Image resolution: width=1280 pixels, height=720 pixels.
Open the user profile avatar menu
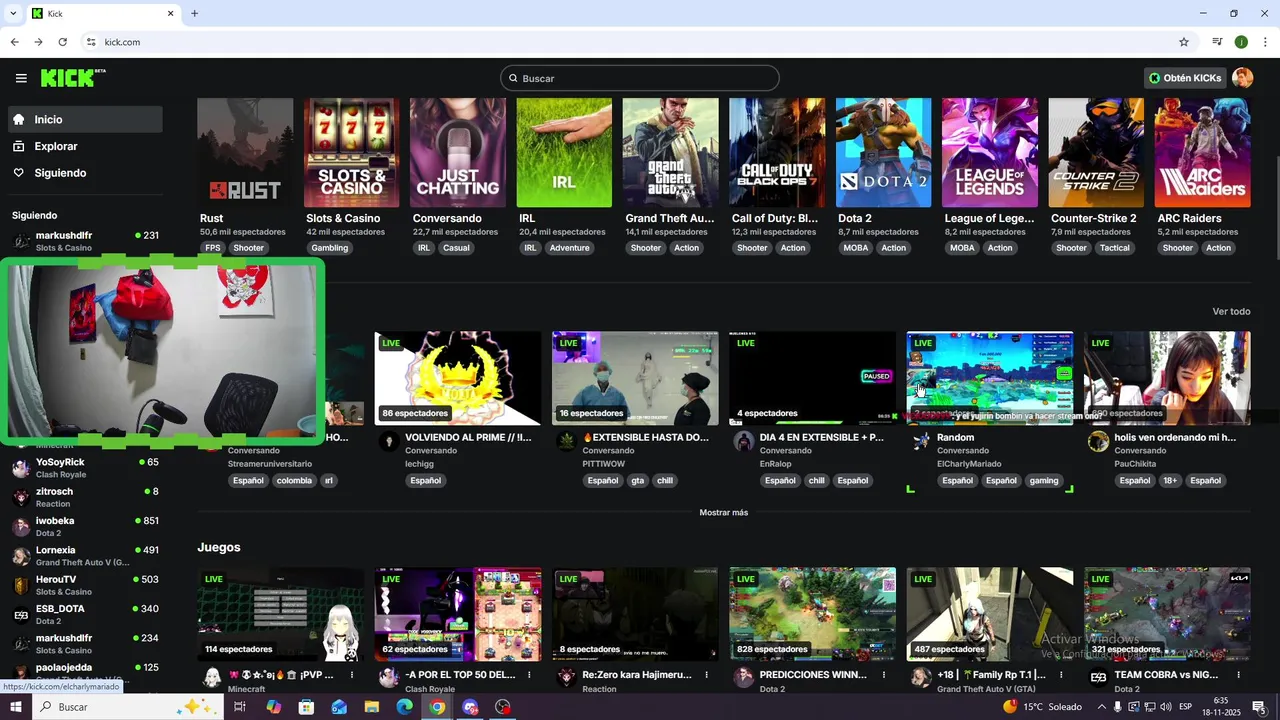tap(1242, 78)
